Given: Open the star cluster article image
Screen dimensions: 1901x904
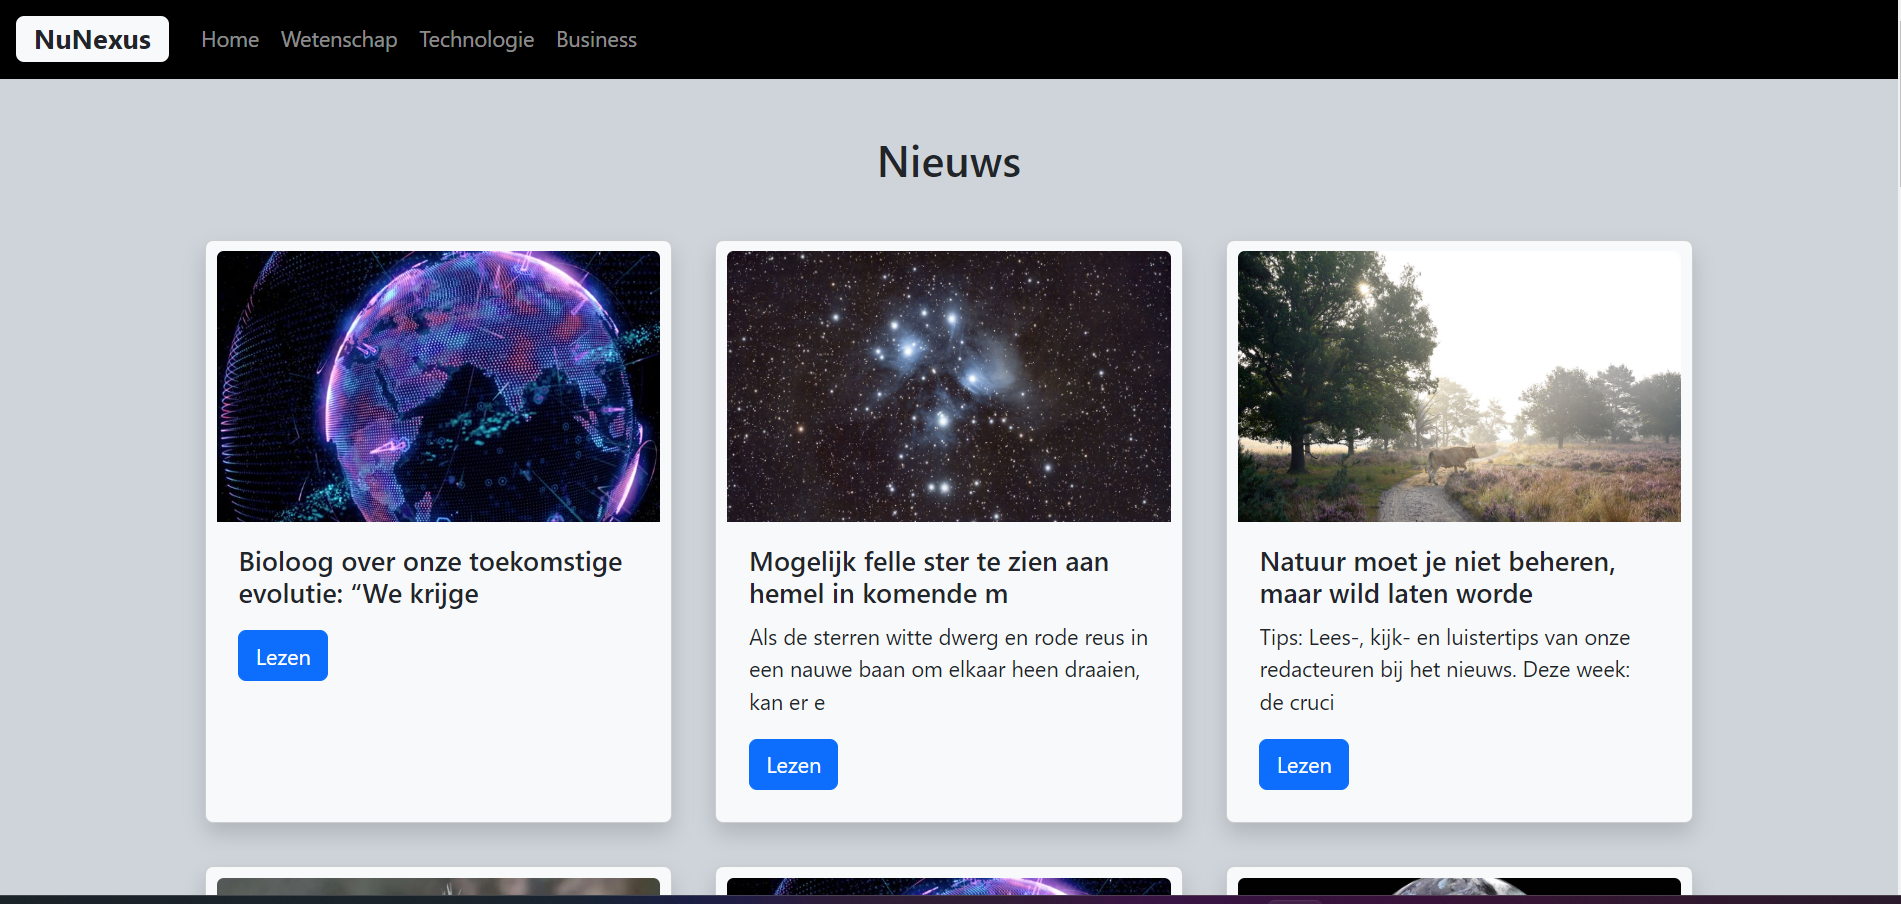Looking at the screenshot, I should 949,386.
